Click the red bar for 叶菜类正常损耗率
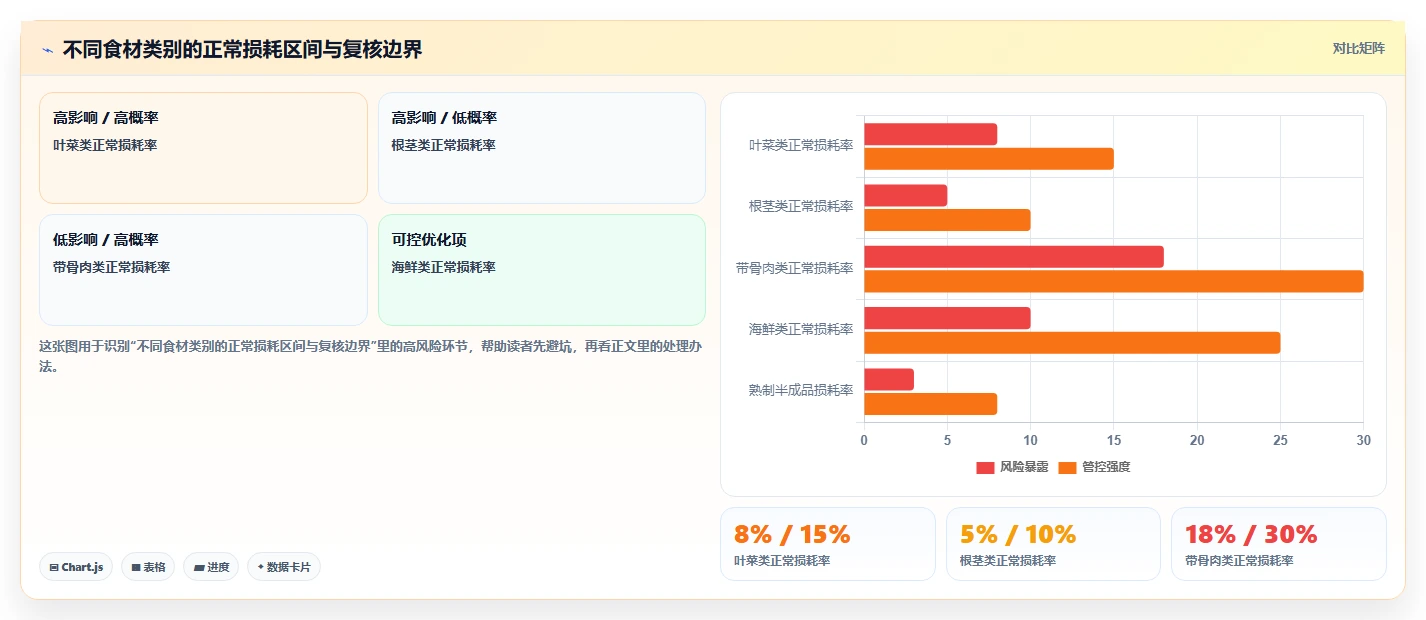The width and height of the screenshot is (1426, 620). tap(930, 134)
